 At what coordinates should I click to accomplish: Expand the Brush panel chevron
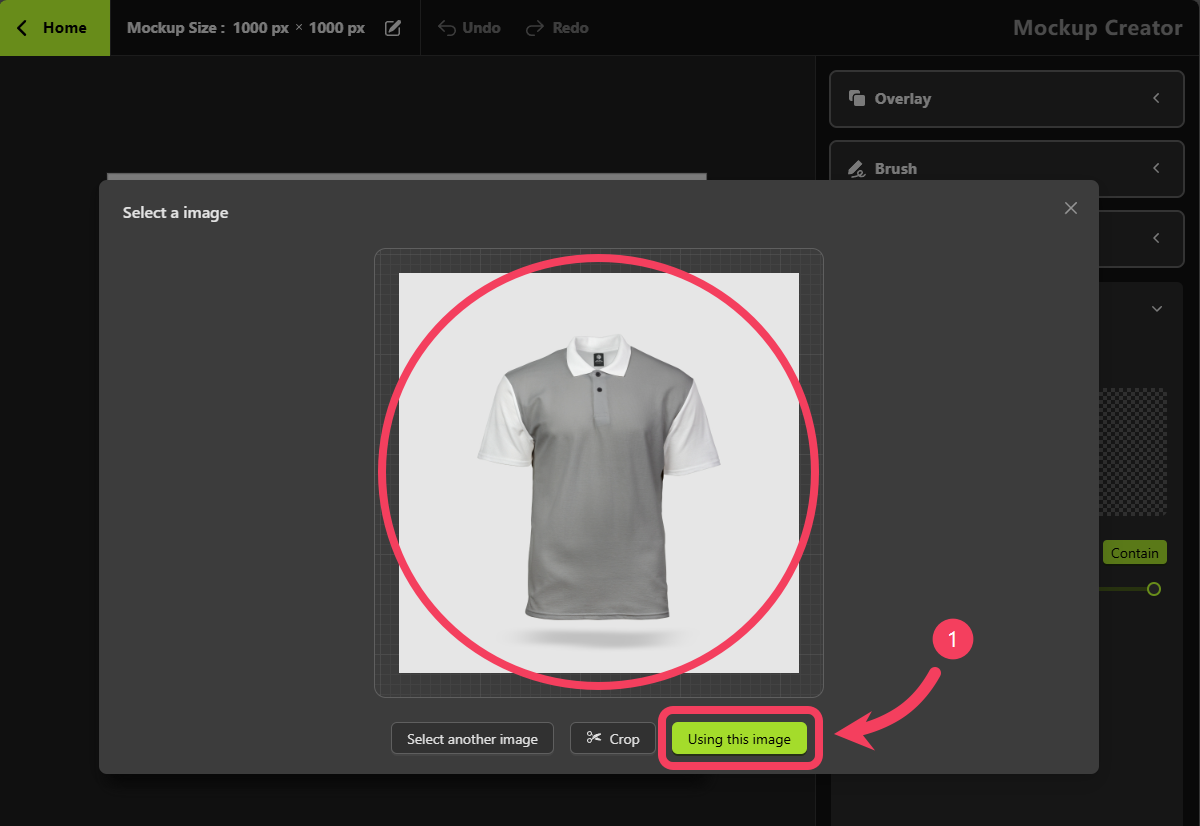point(1156,168)
